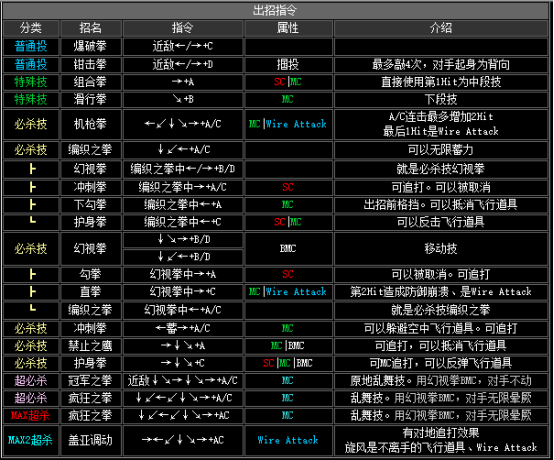Click the 指令 column header
The width and height of the screenshot is (554, 460).
pyautogui.click(x=183, y=28)
